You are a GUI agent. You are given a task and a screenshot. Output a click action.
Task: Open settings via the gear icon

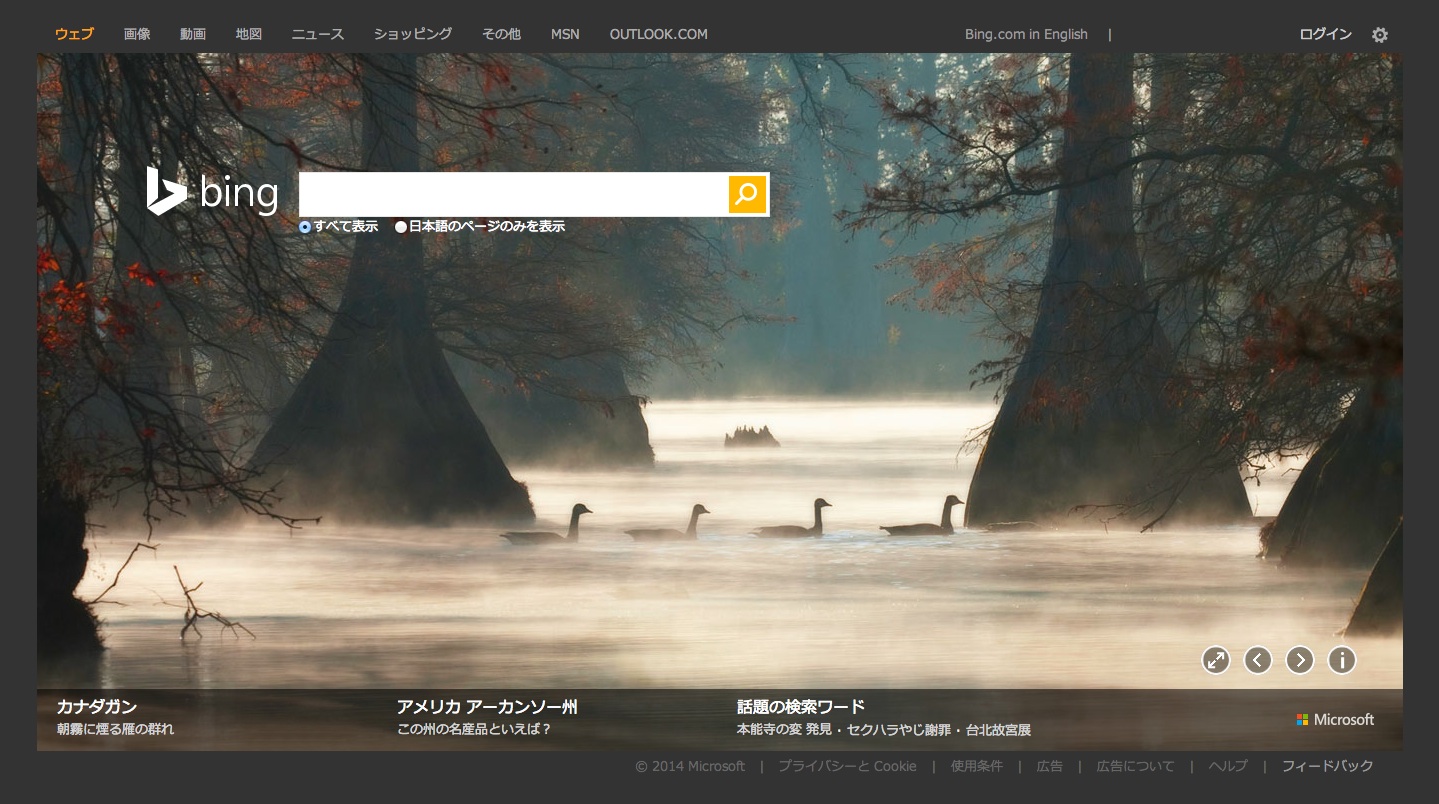tap(1380, 35)
